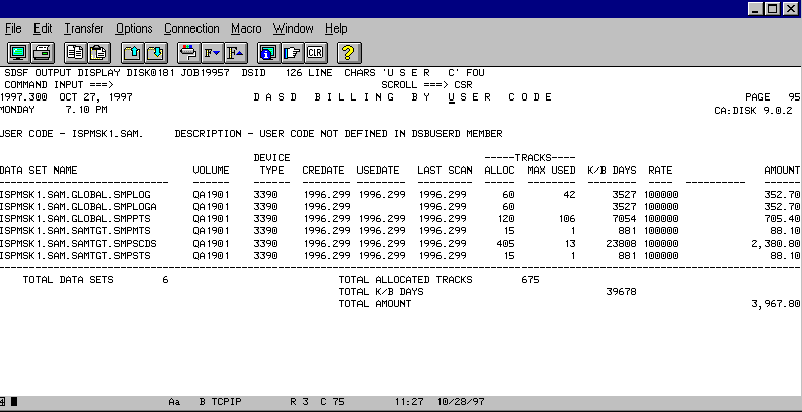Click the K/B DAYS column header
Viewport: 802px width, 412px height.
tap(612, 170)
